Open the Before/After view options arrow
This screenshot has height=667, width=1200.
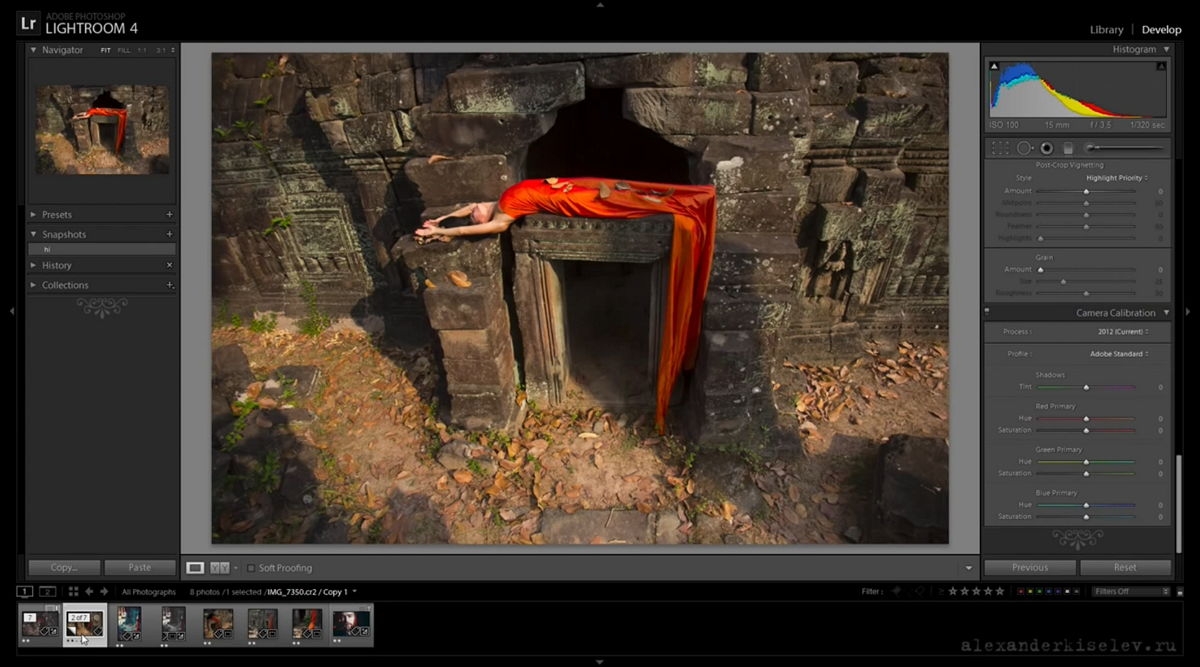pyautogui.click(x=236, y=568)
